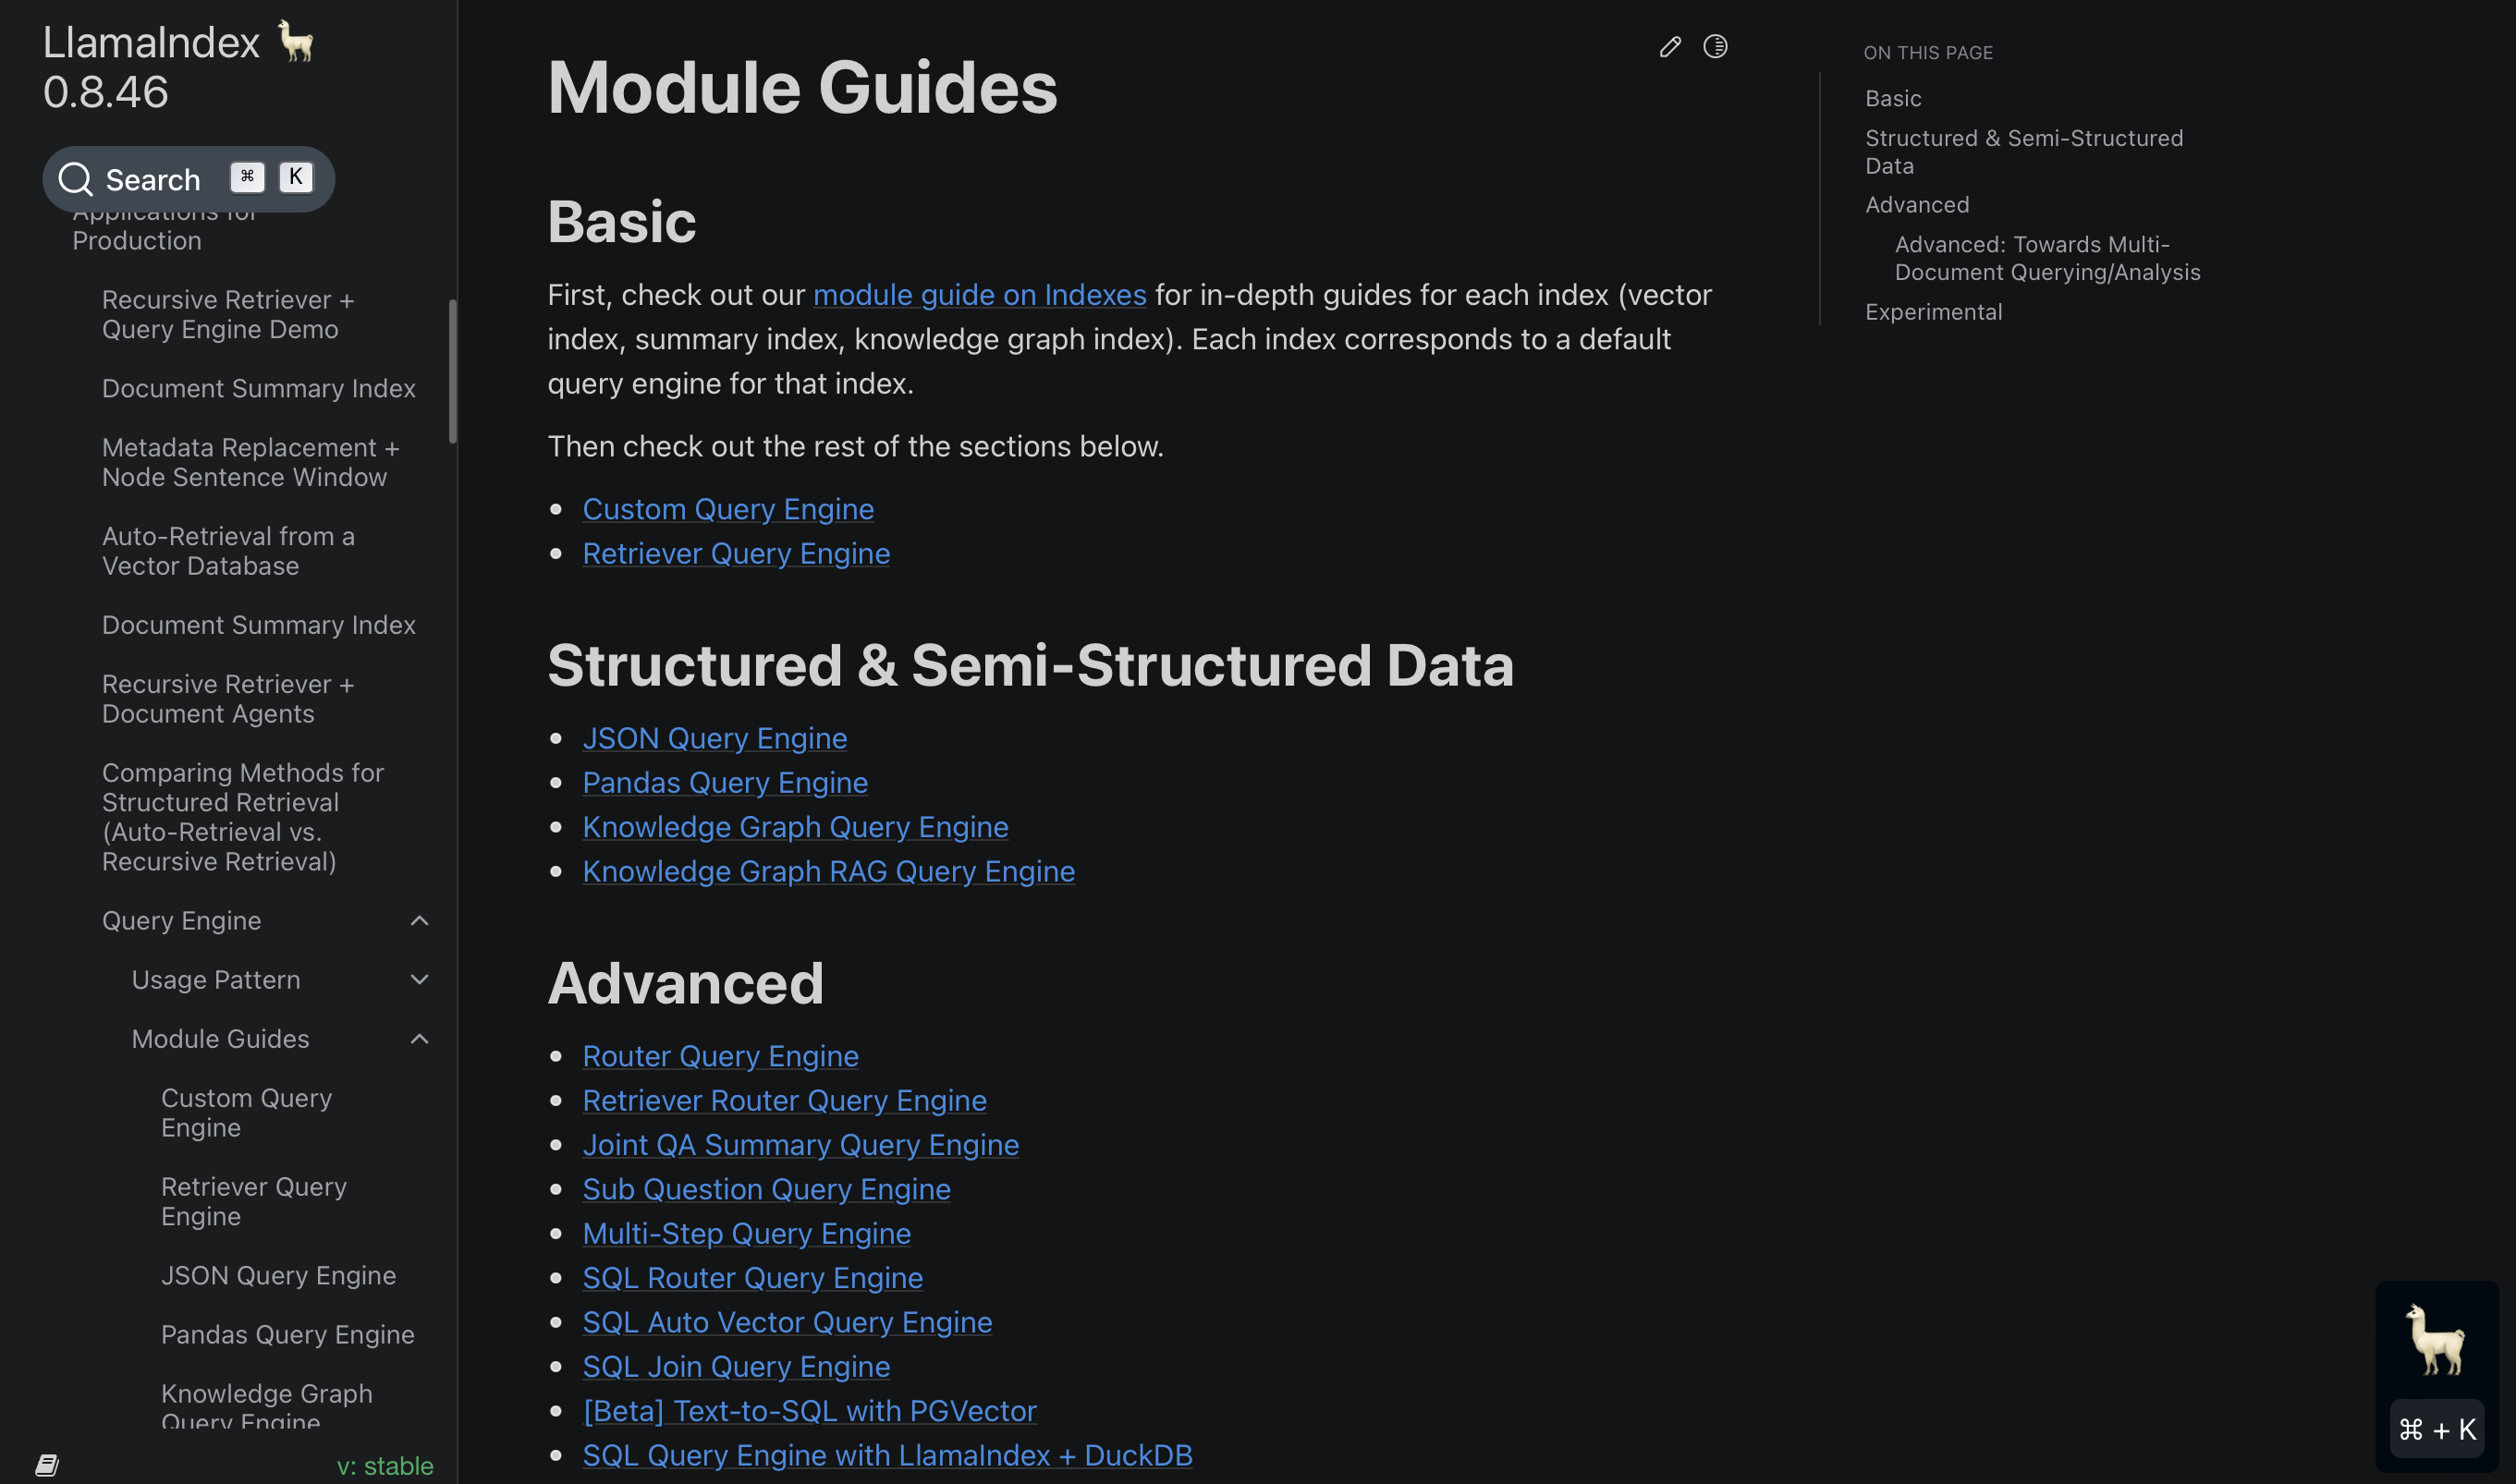Screen dimensions: 2516x1484
Task: Jump to Experimental in the page contents
Action: [x=1933, y=312]
